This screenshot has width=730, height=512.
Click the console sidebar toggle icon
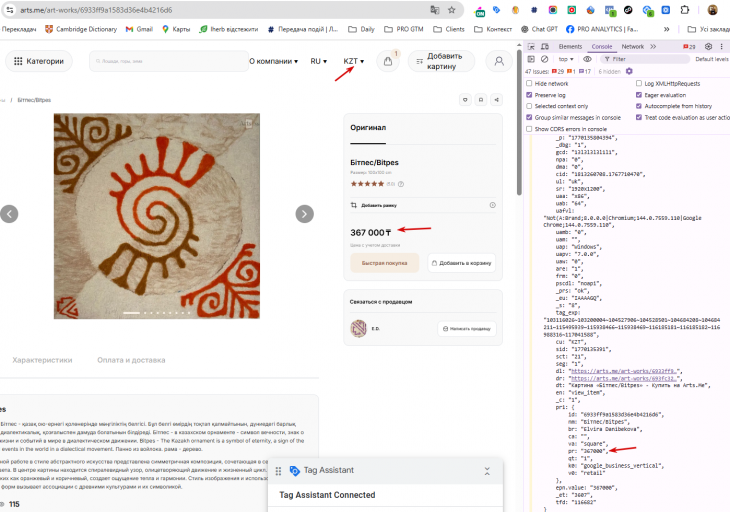pos(531,59)
